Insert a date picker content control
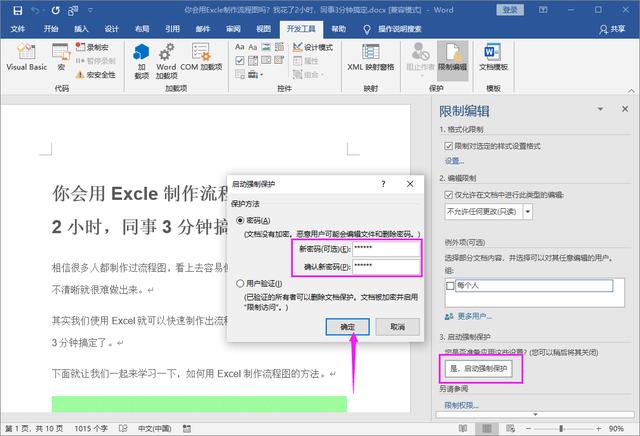640x436 pixels. click(279, 61)
